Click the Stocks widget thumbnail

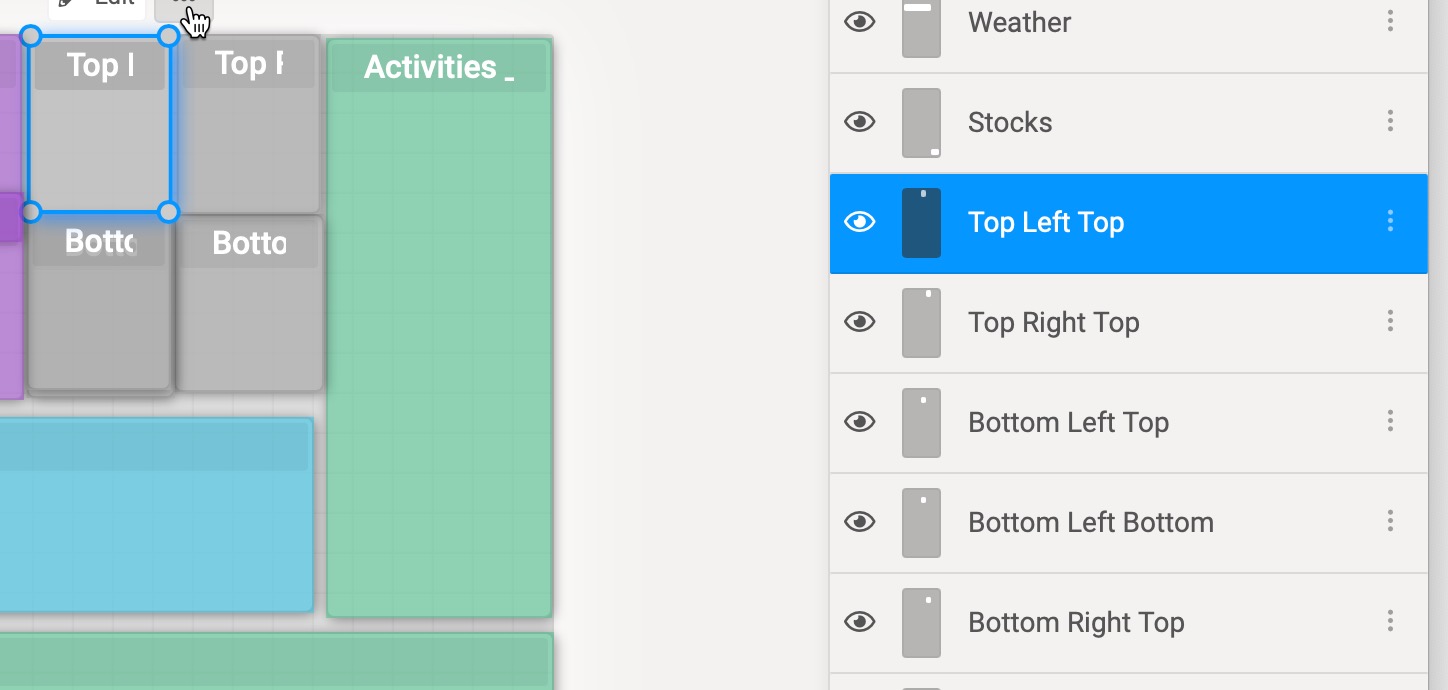click(x=921, y=121)
